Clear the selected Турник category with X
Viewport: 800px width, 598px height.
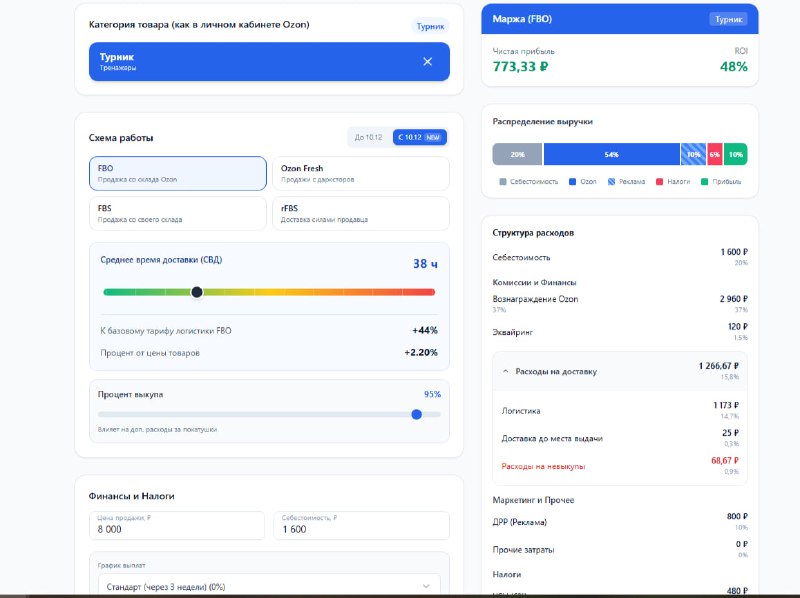click(428, 62)
